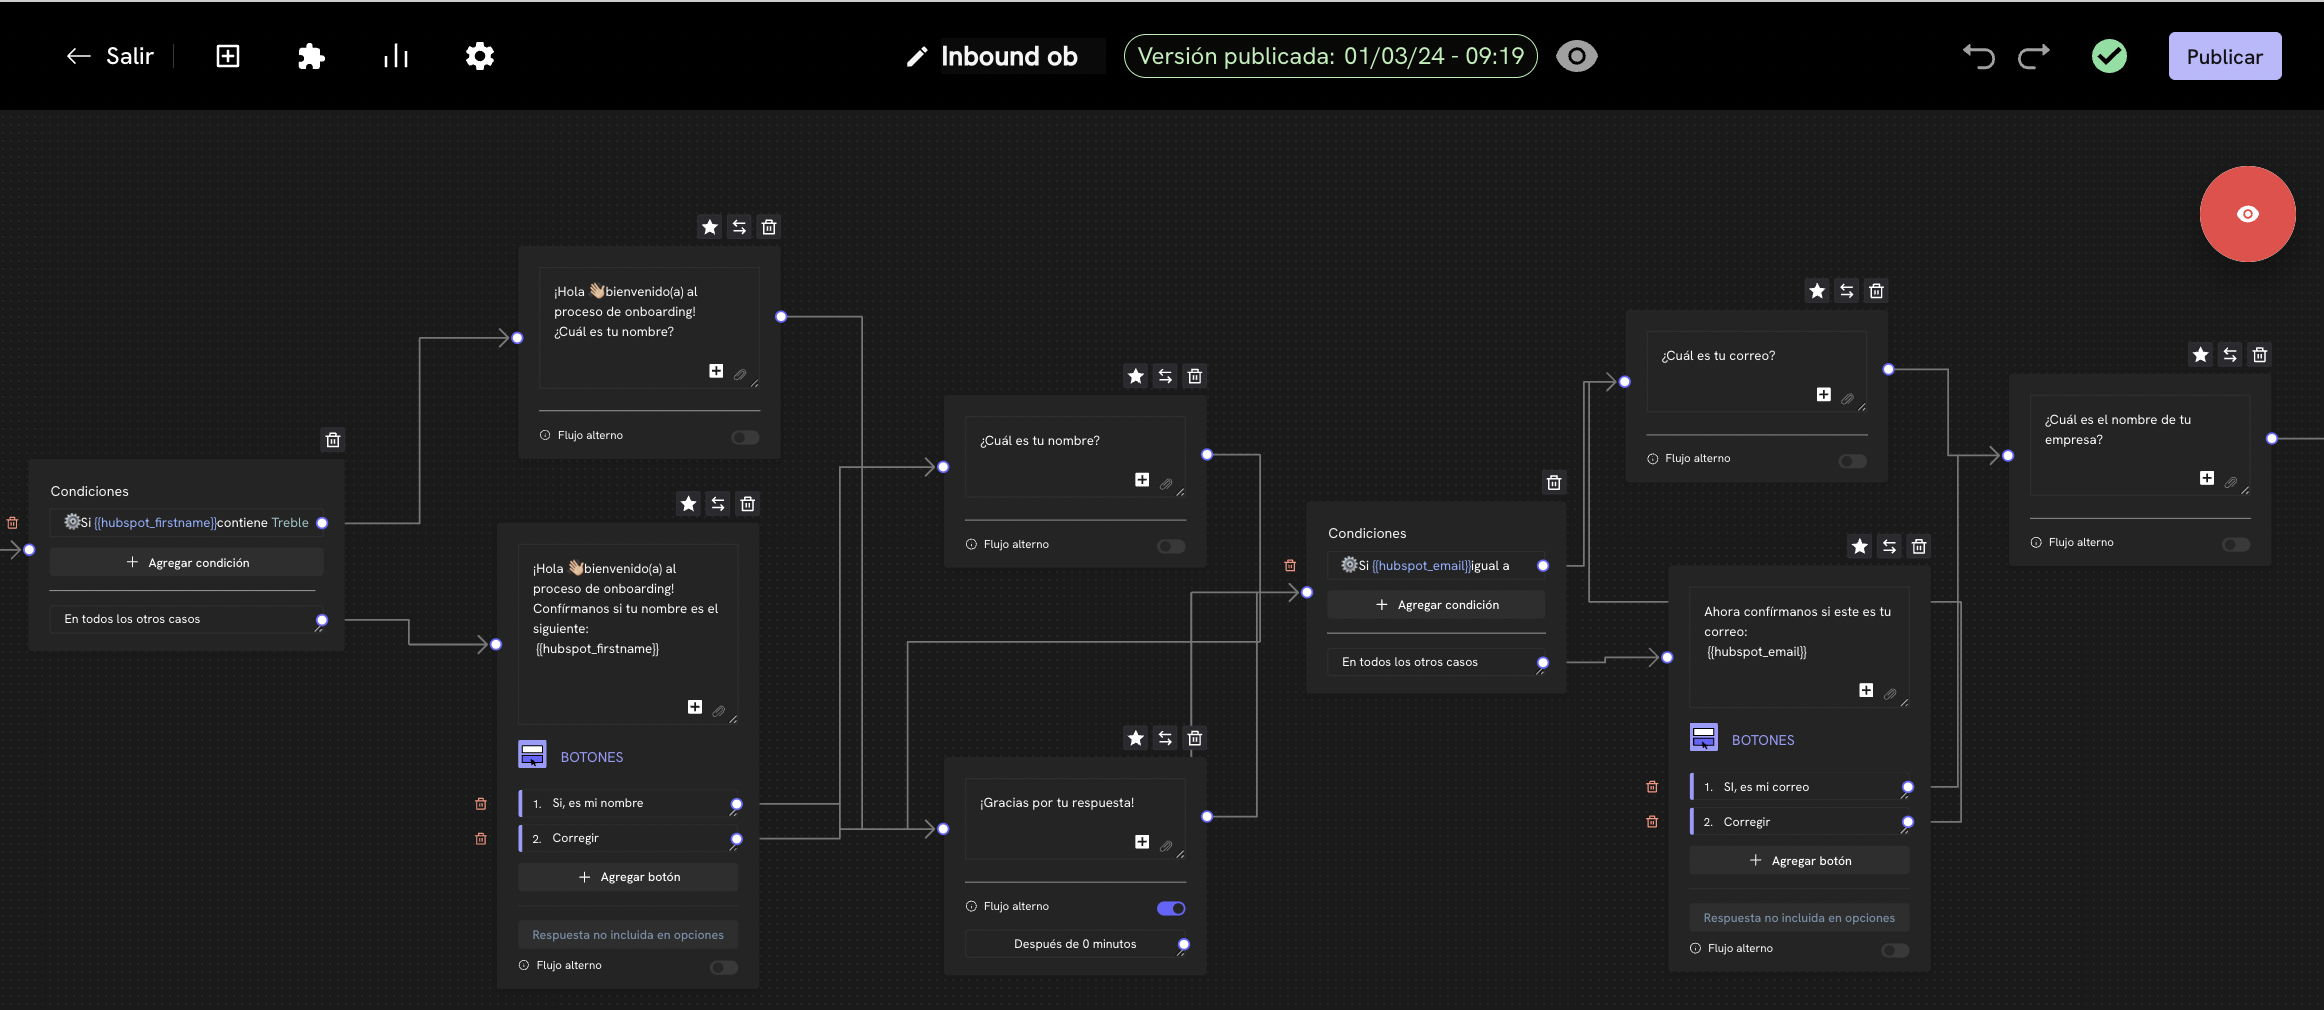Delete Corregir button in confirm name block
This screenshot has width=2324, height=1010.
click(x=481, y=839)
